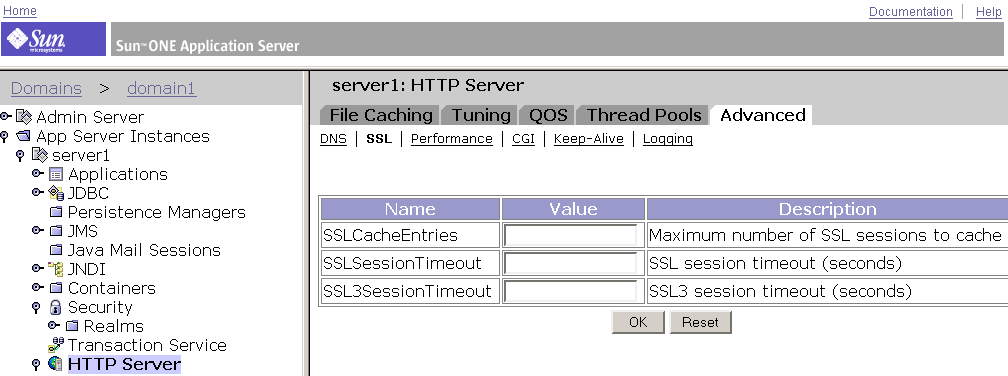
Task: Select Java Mail Sessions tree item
Action: click(144, 250)
